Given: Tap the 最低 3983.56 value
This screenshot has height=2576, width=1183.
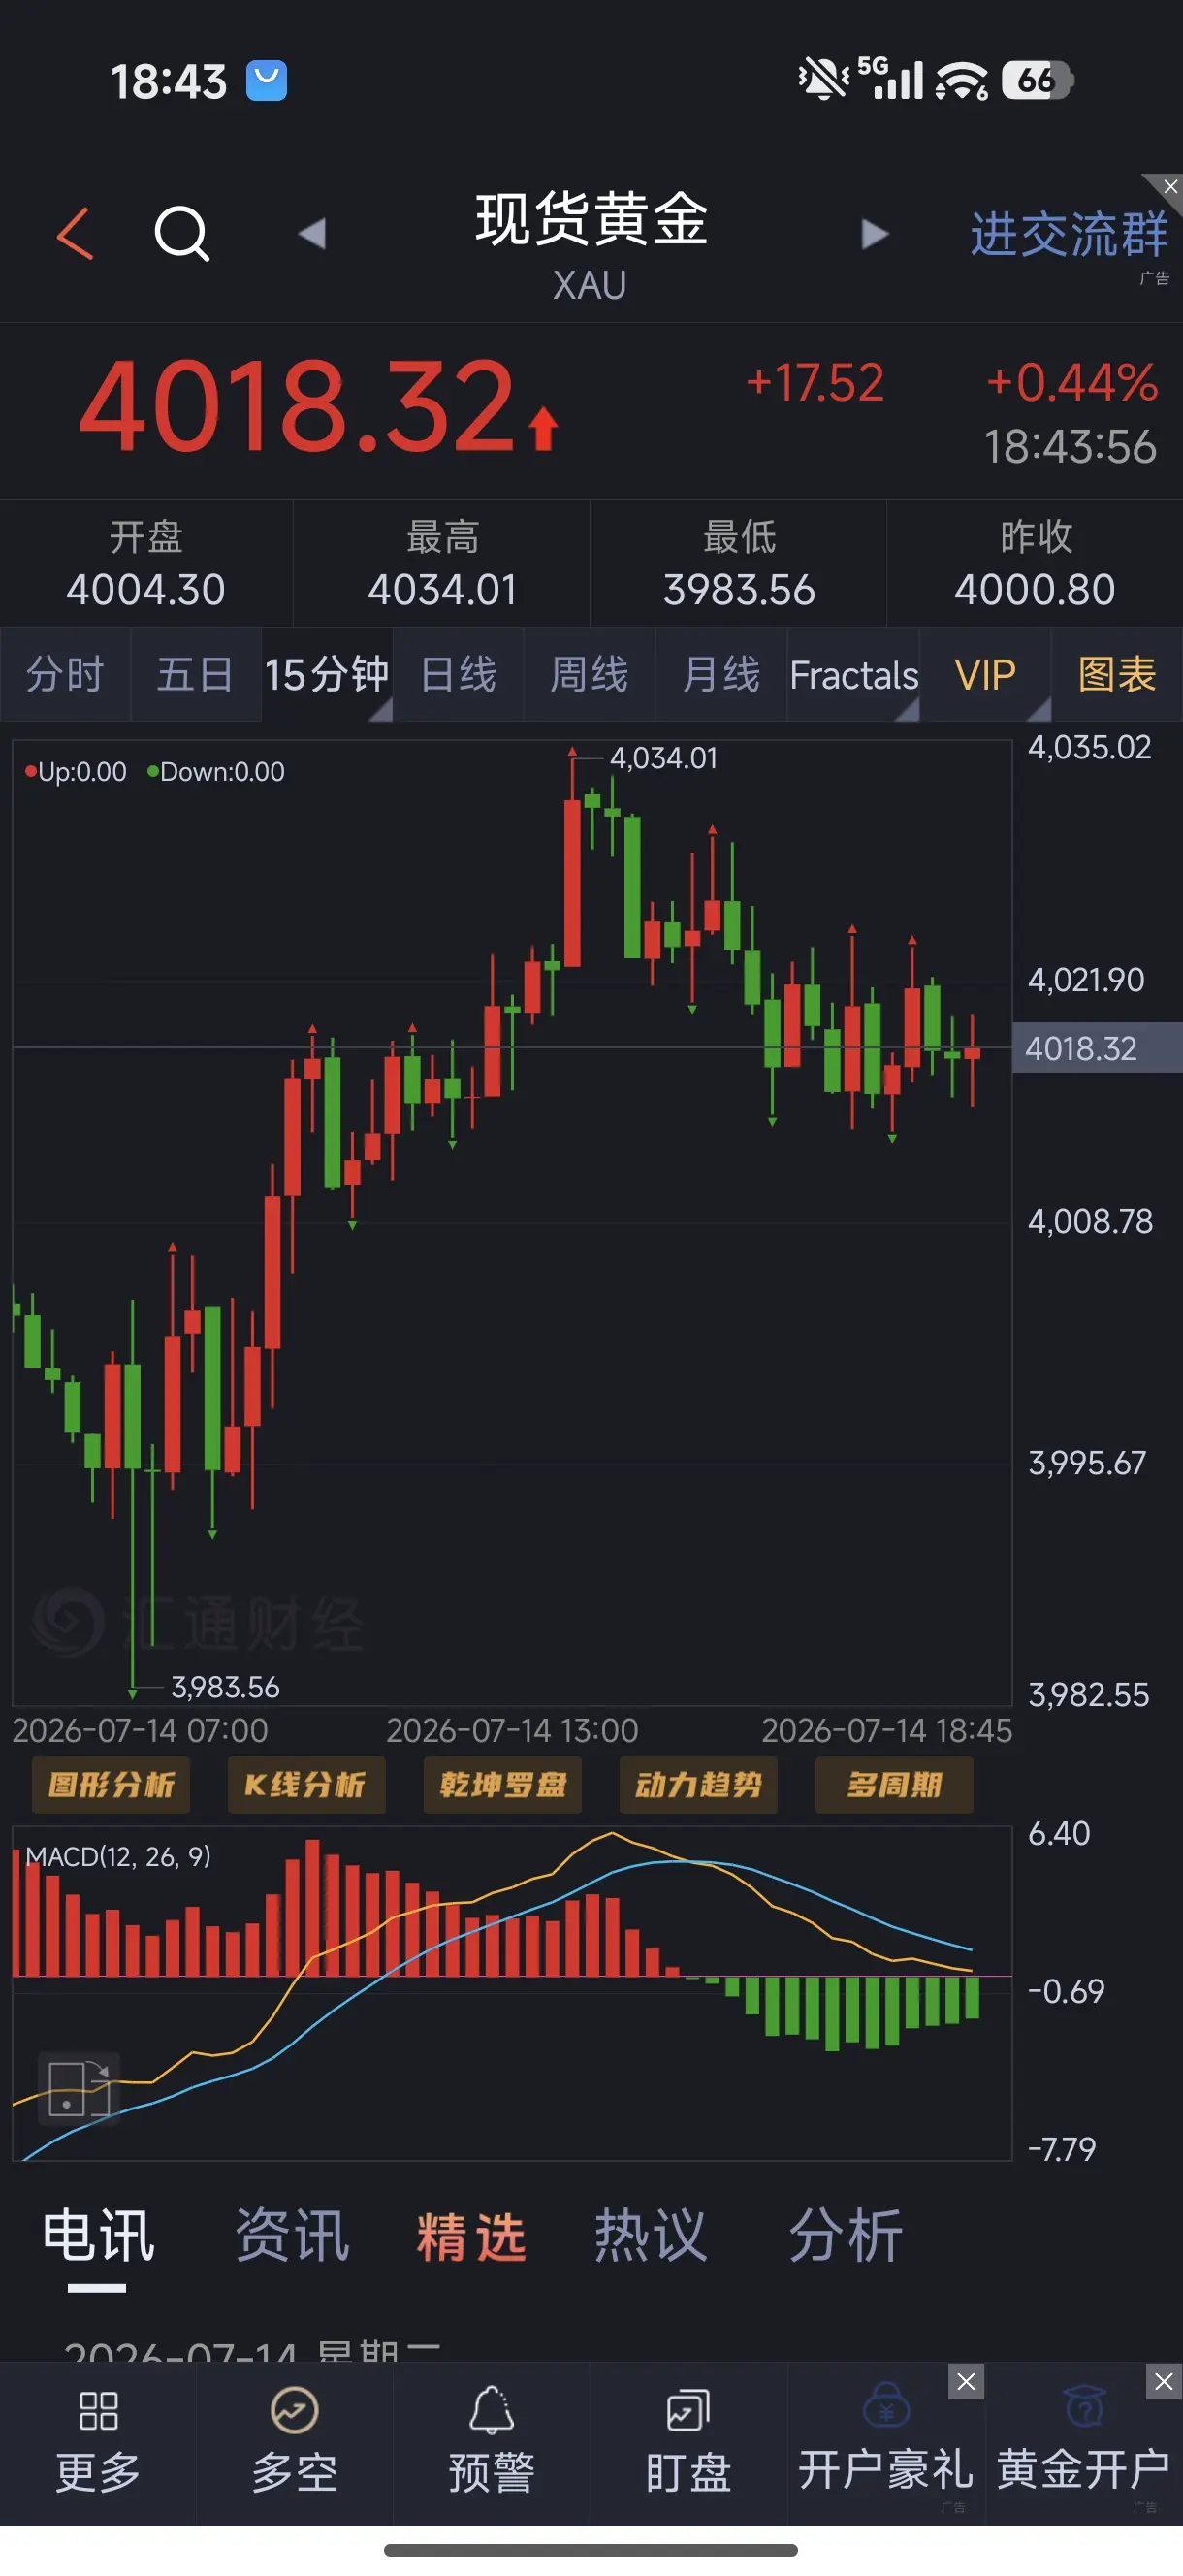Looking at the screenshot, I should 739,590.
